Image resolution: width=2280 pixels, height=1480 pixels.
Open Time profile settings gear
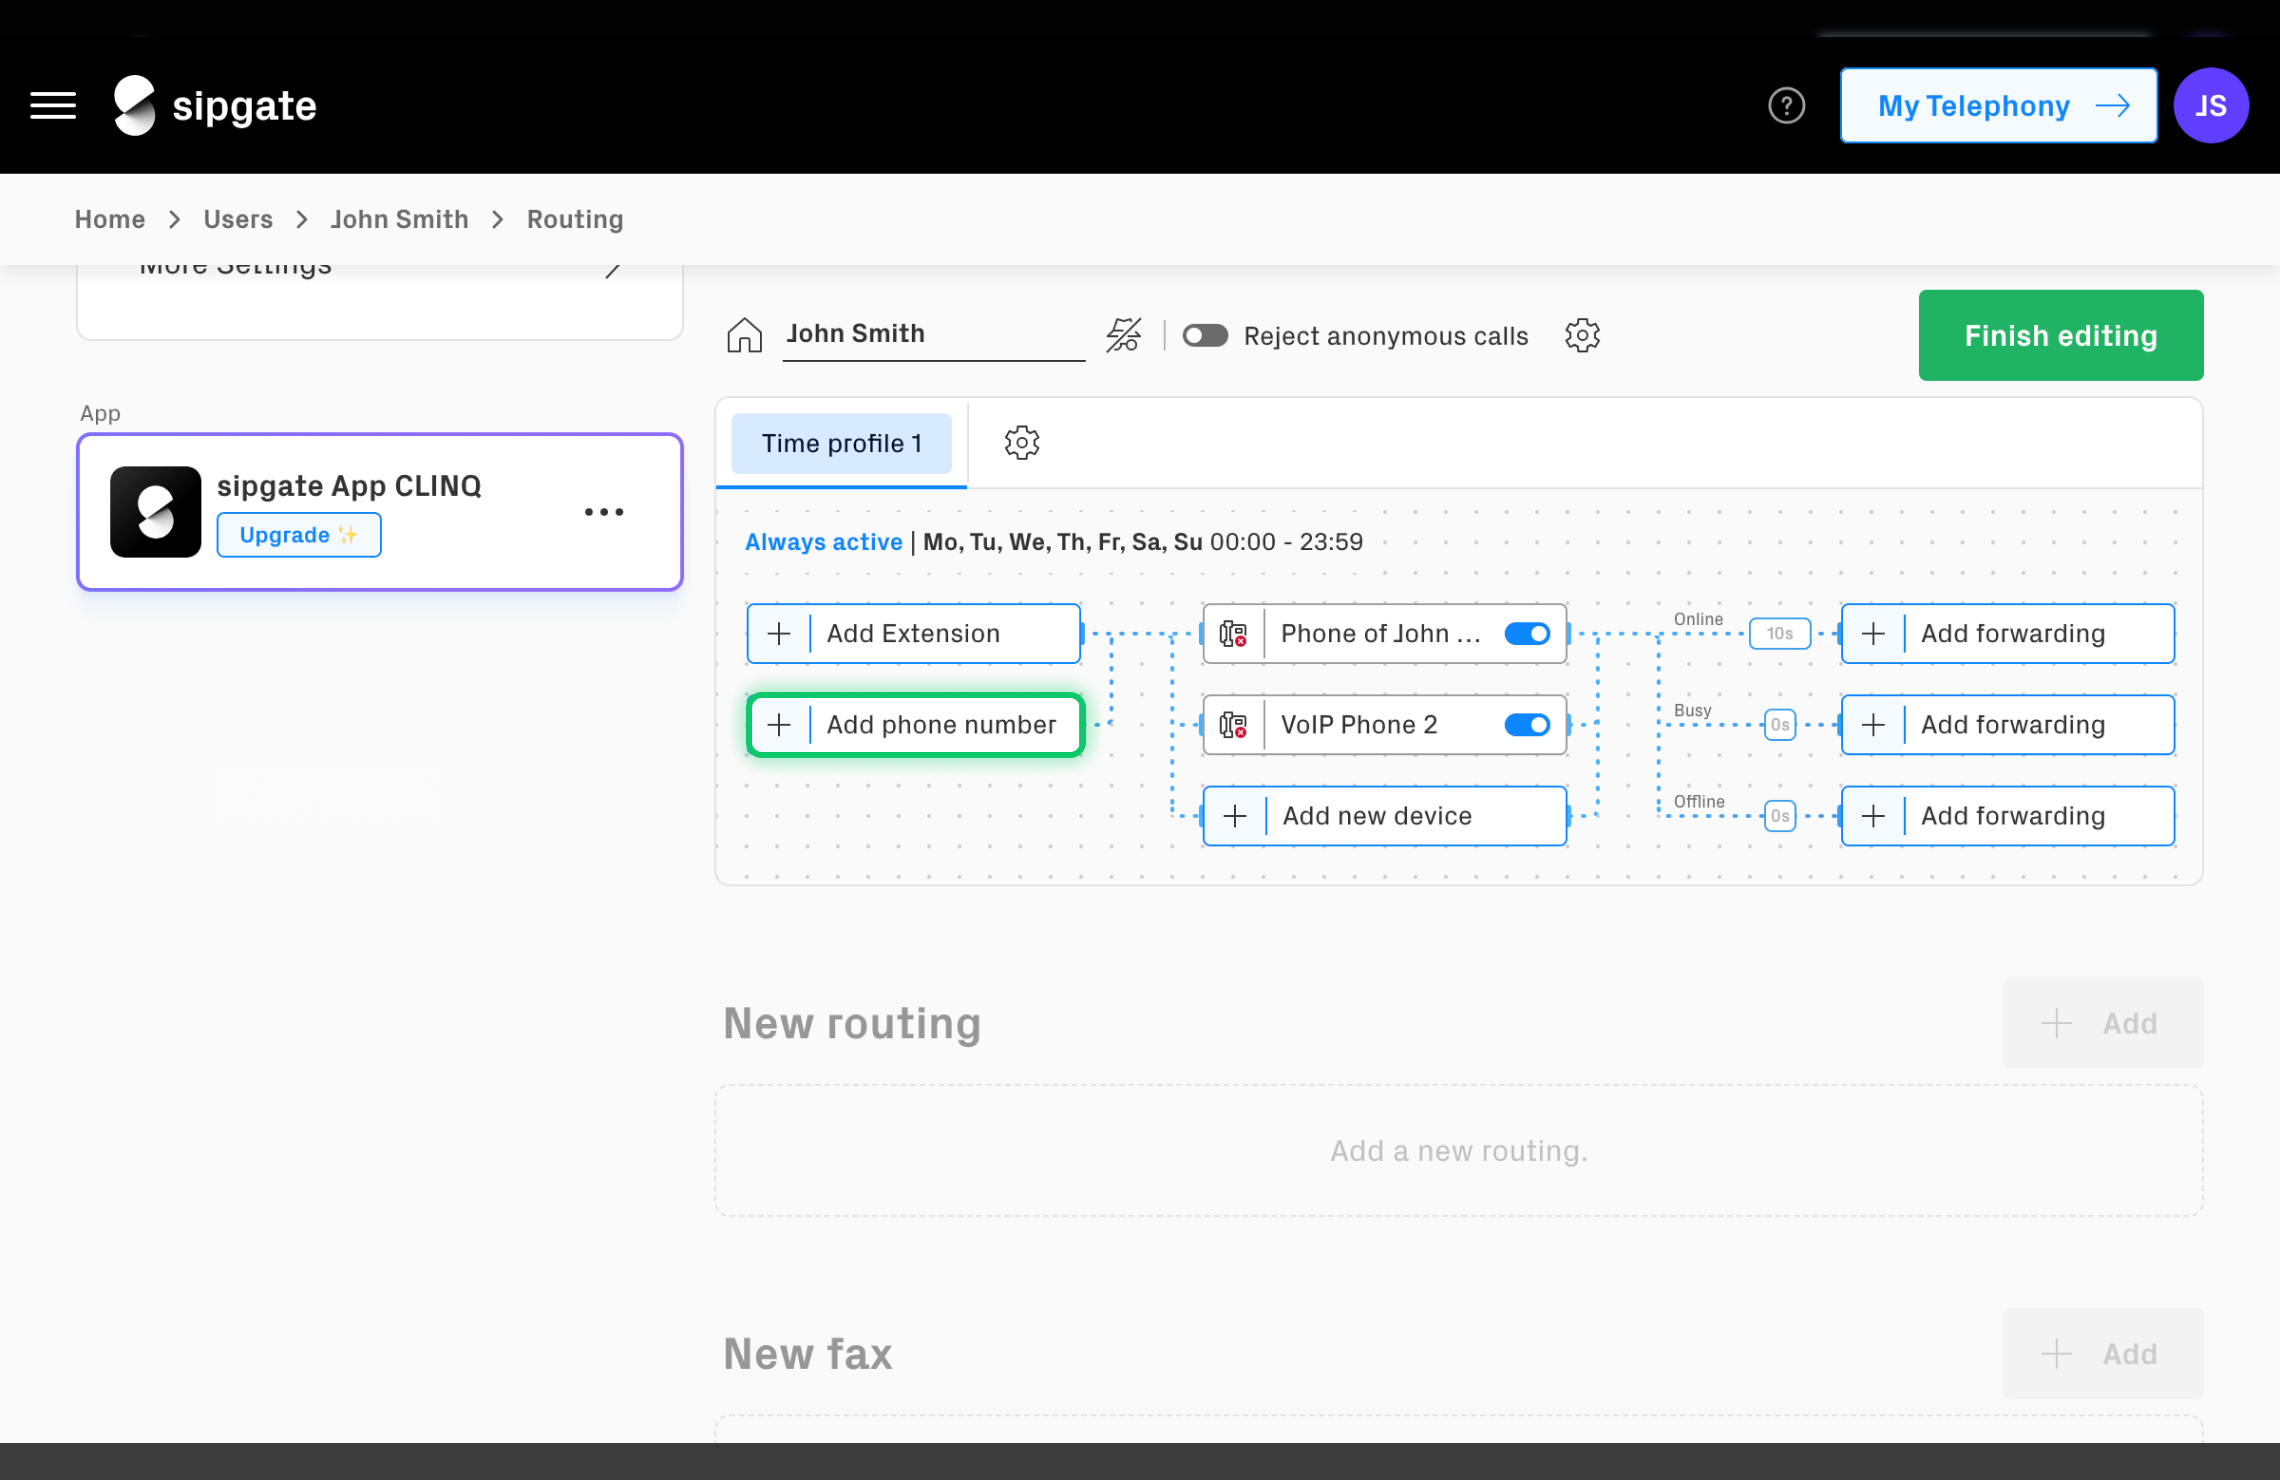coord(1022,442)
